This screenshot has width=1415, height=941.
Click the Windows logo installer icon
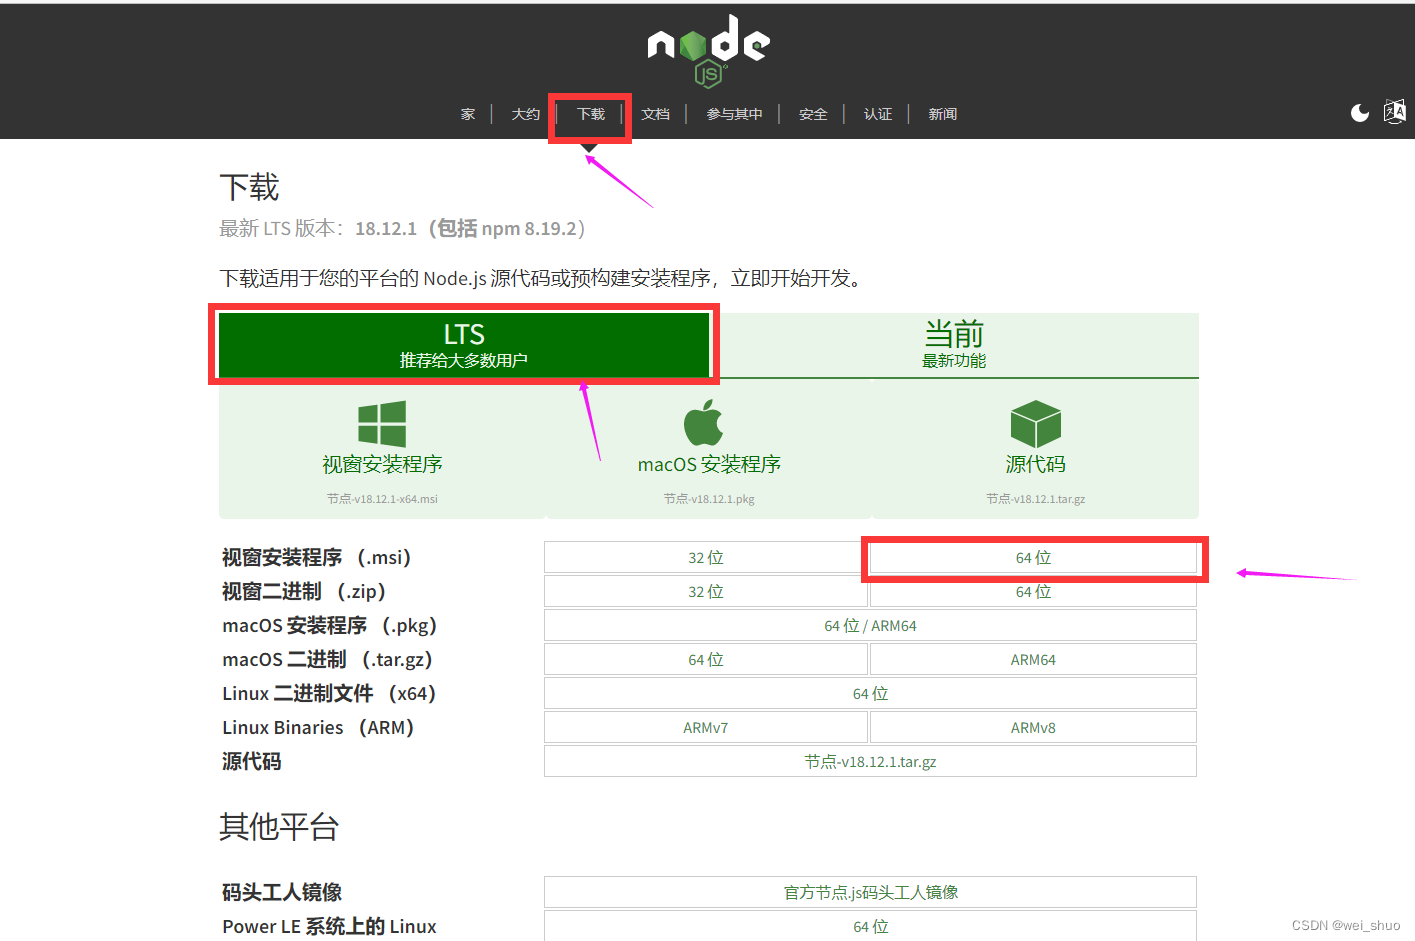tap(382, 423)
